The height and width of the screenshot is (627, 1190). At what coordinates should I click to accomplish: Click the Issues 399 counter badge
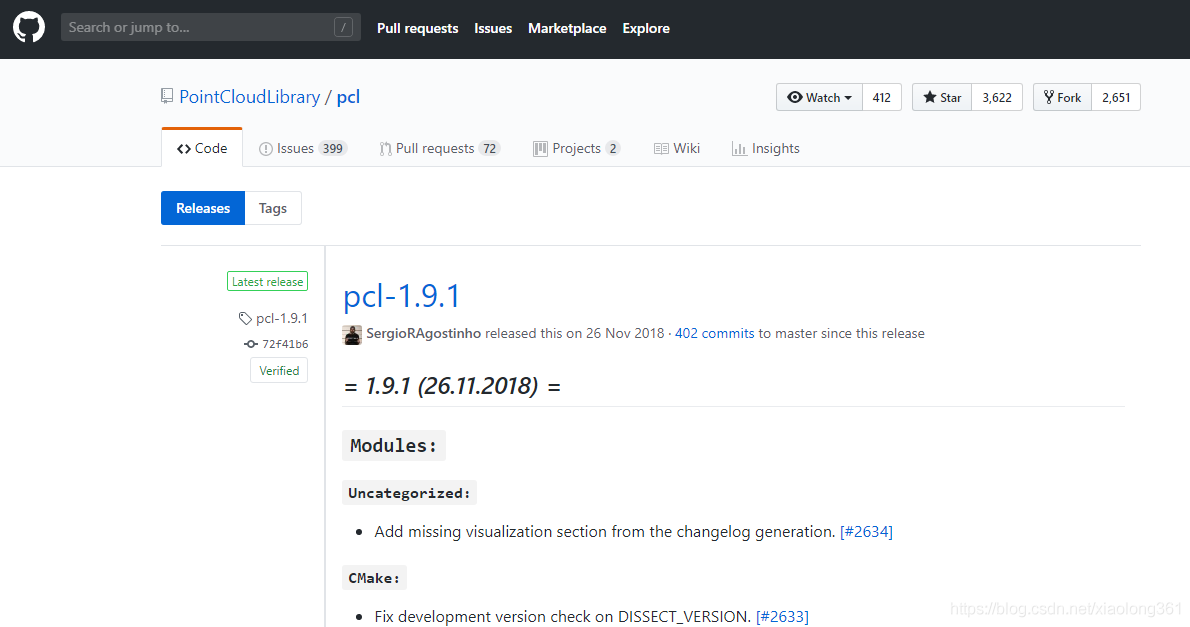[x=332, y=149]
